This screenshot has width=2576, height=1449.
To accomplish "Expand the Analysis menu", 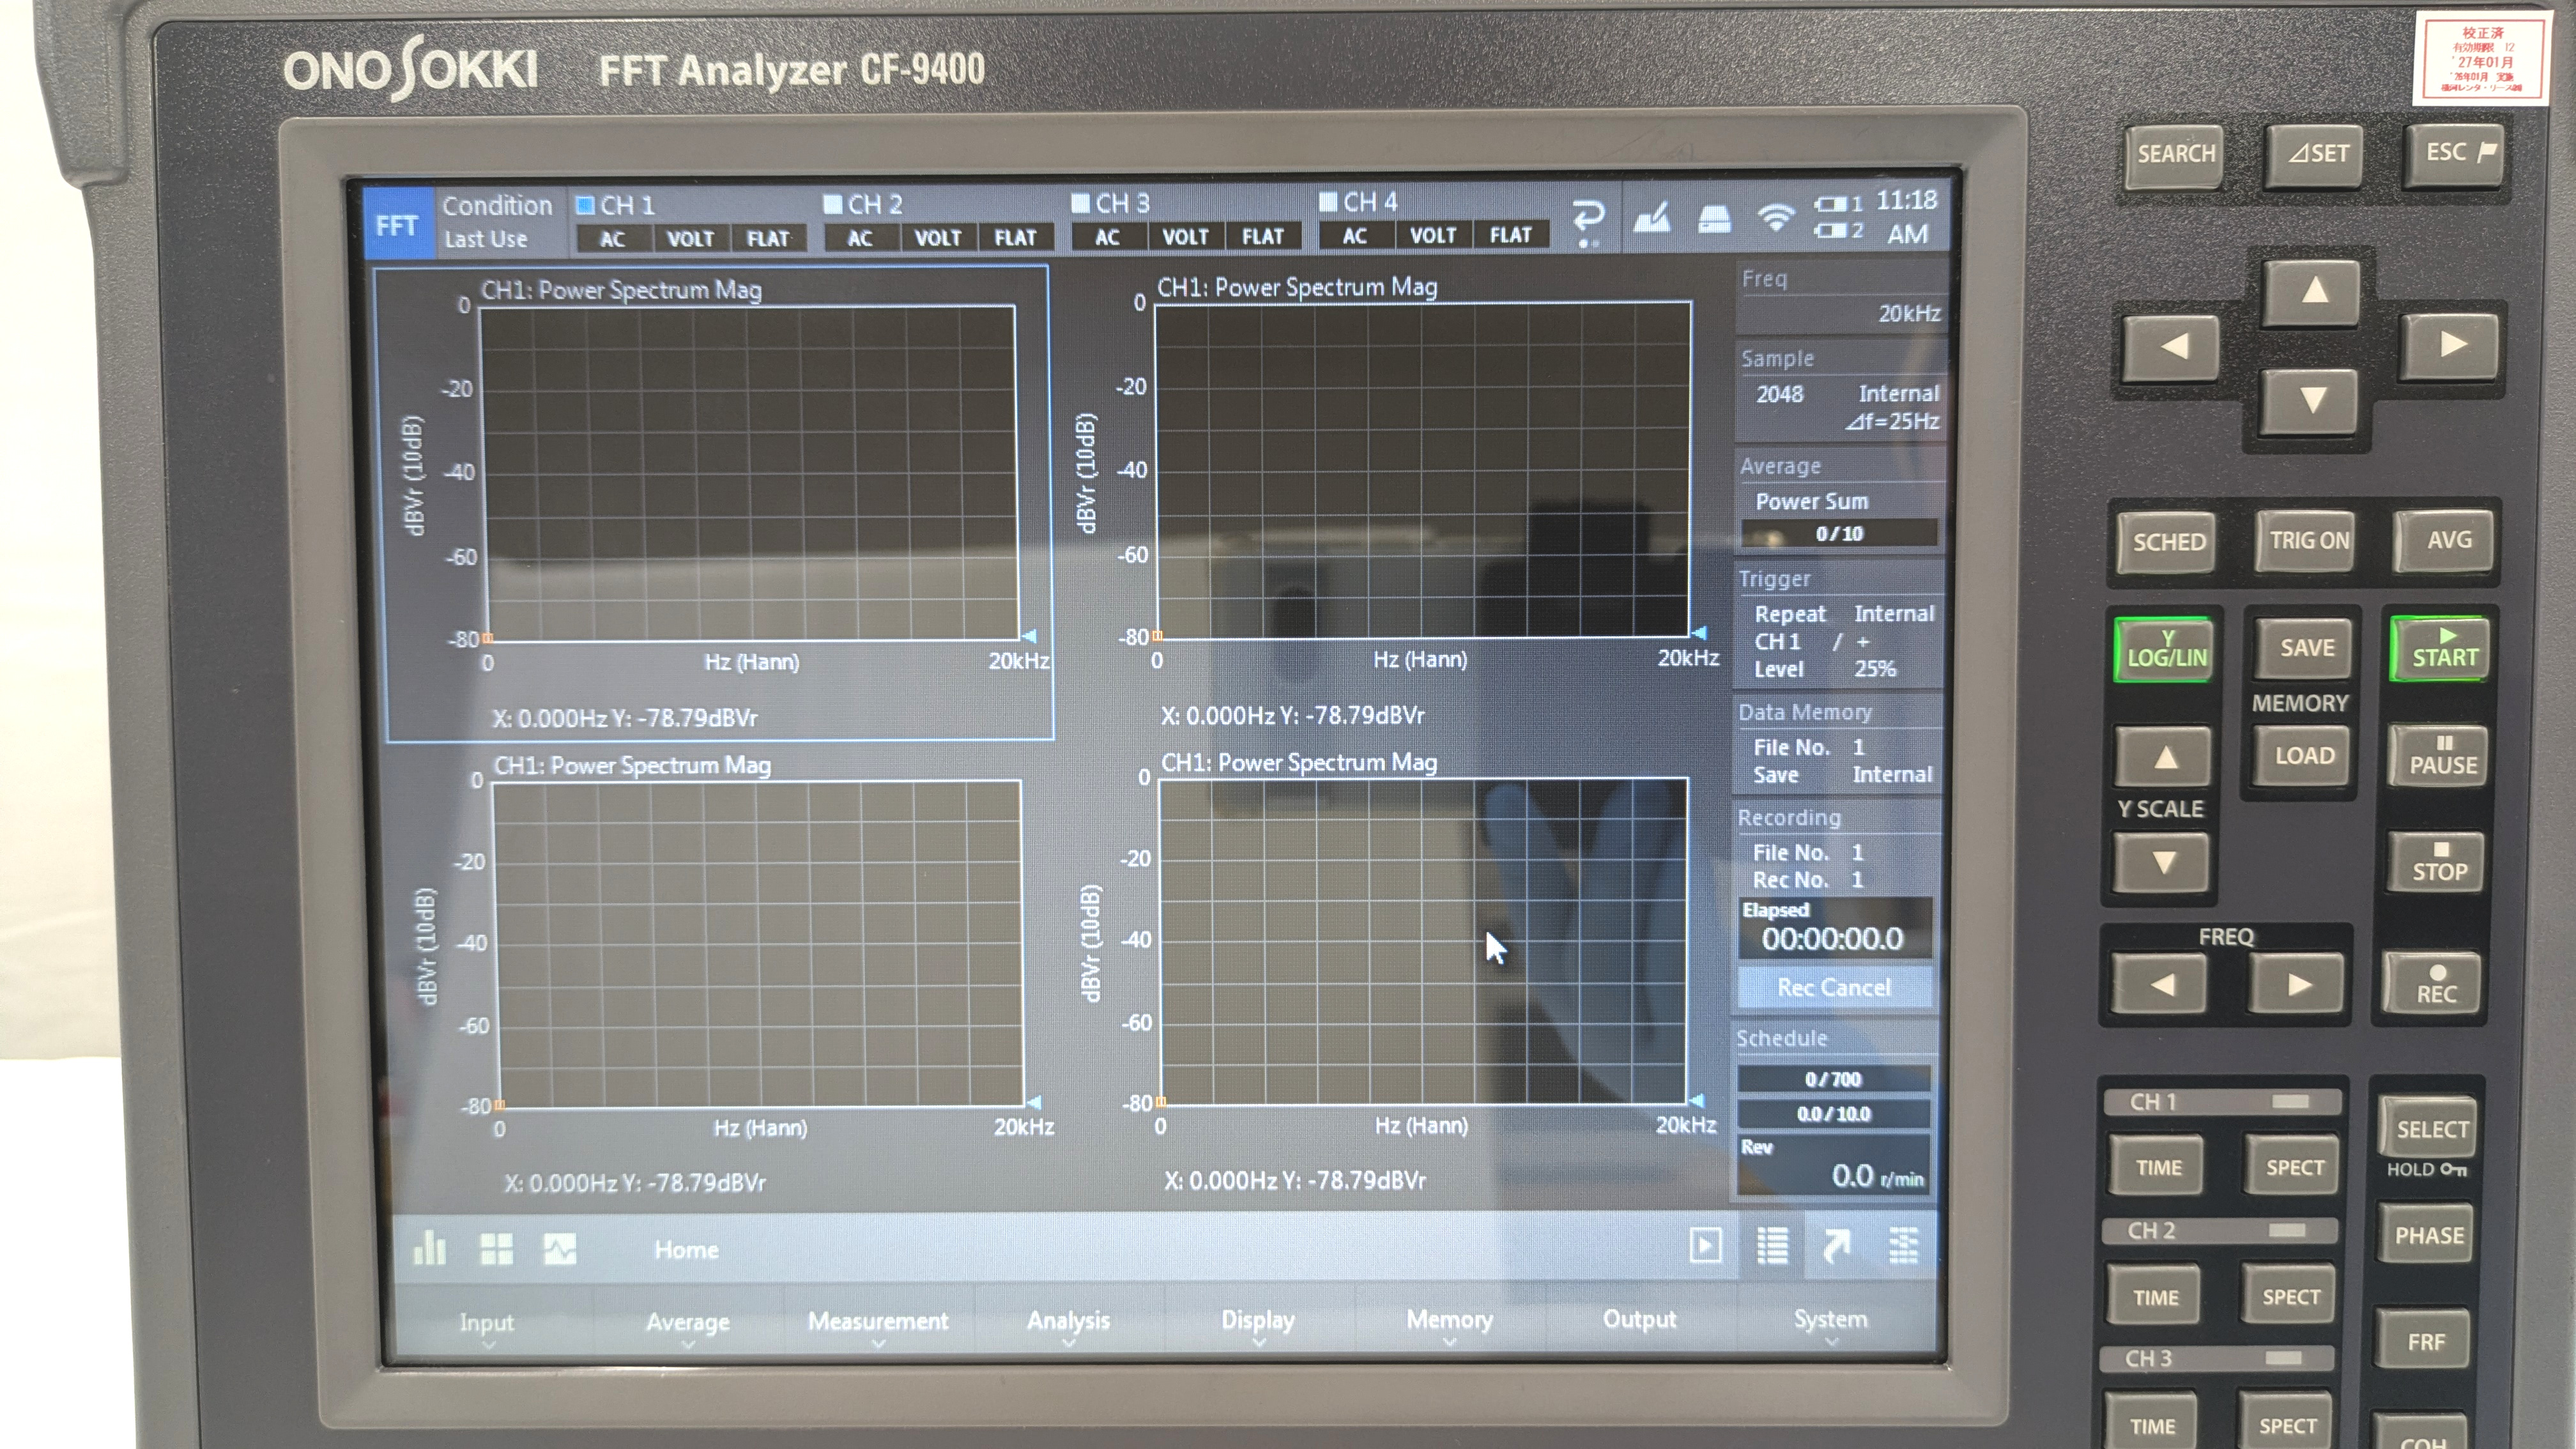I will pyautogui.click(x=1068, y=1321).
